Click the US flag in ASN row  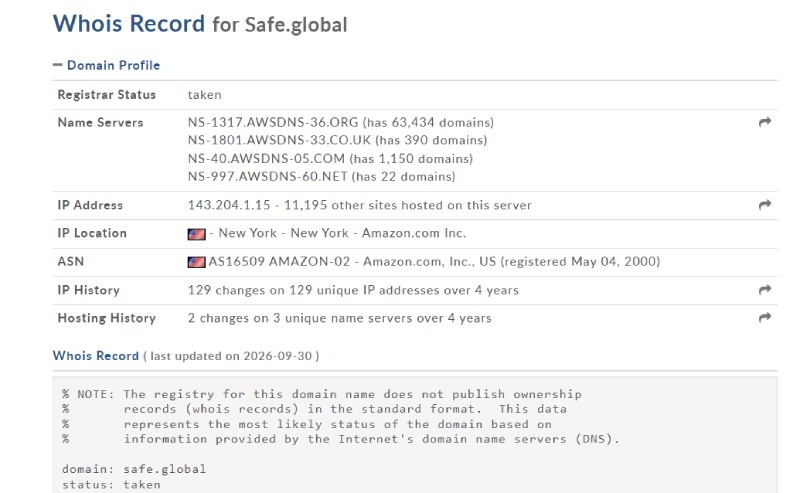[x=196, y=262]
